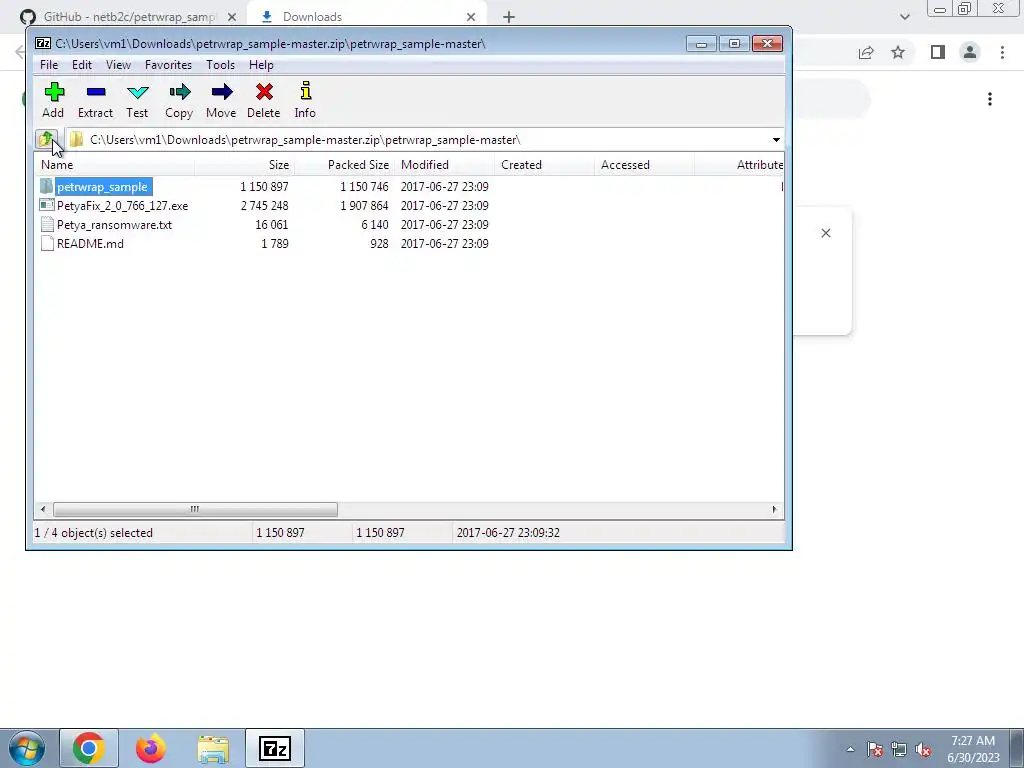This screenshot has width=1024, height=768.
Task: Sort by Modified column header
Action: click(x=445, y=165)
